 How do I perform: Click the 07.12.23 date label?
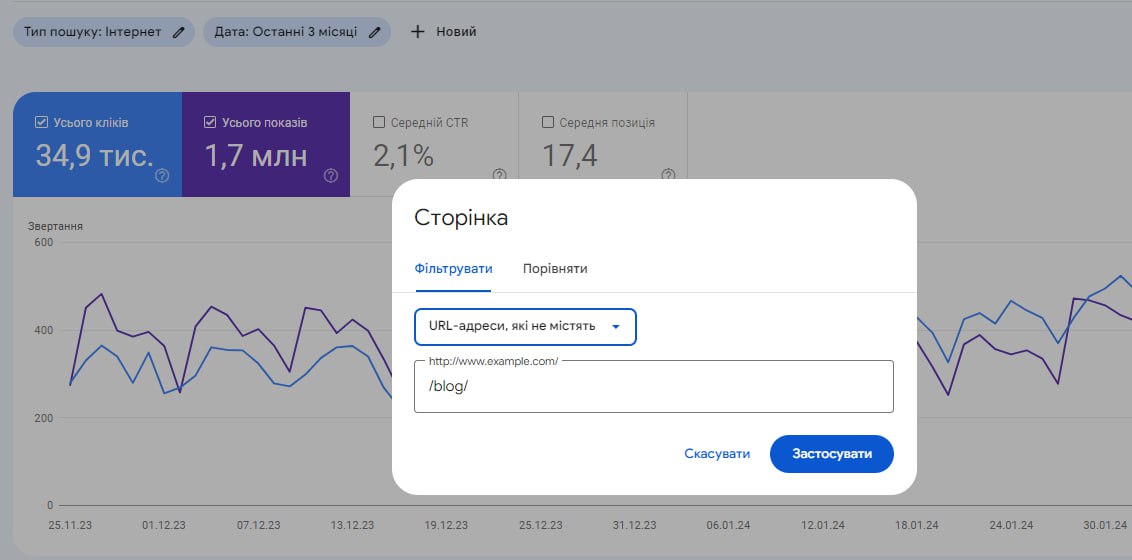click(258, 525)
